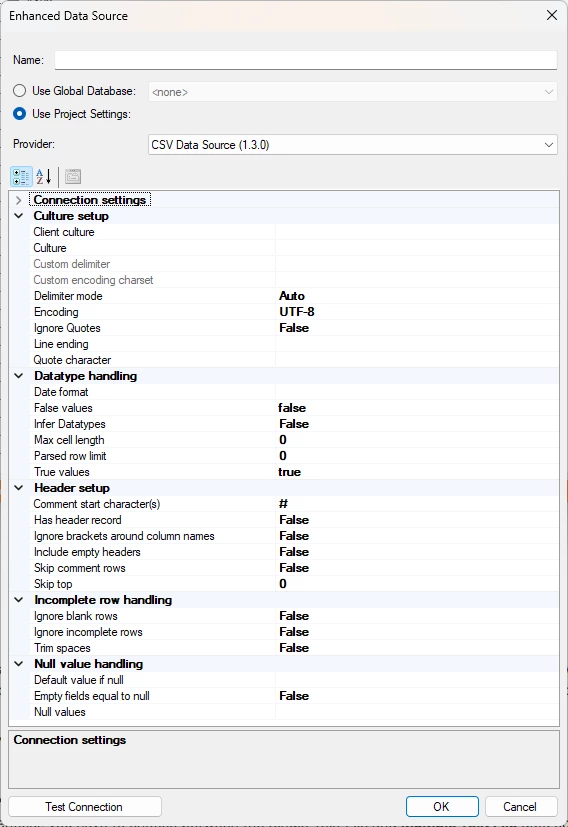Collapse the Incomplete row handling category

pyautogui.click(x=18, y=600)
